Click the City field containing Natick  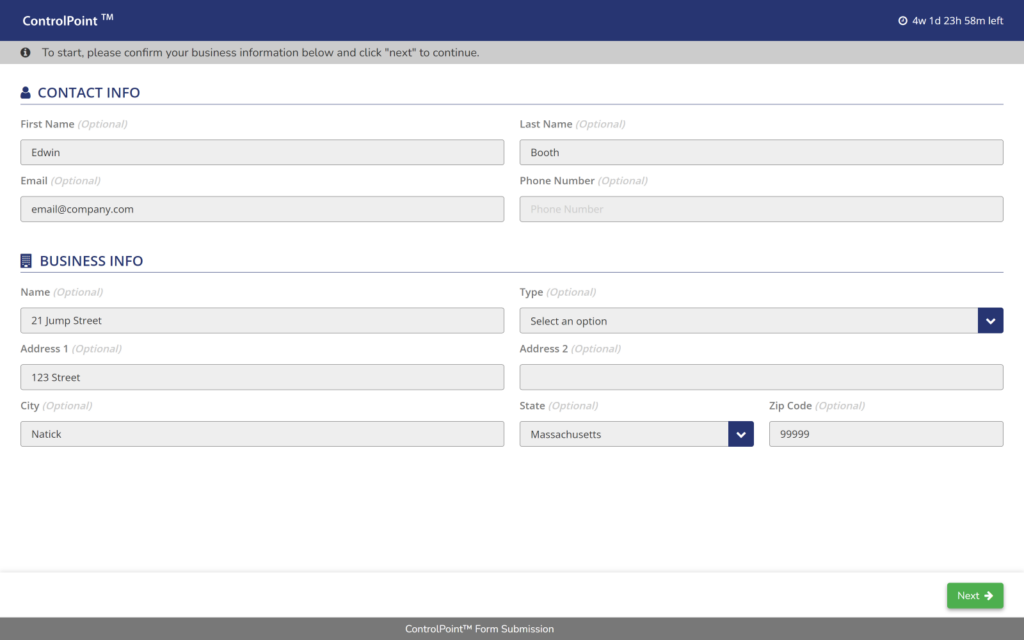(x=262, y=433)
